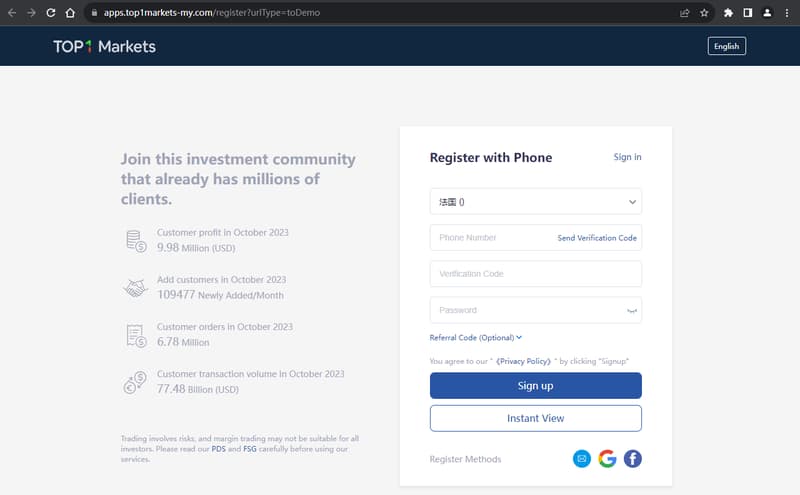
Task: Click the customer profit coins icon
Action: coord(136,241)
